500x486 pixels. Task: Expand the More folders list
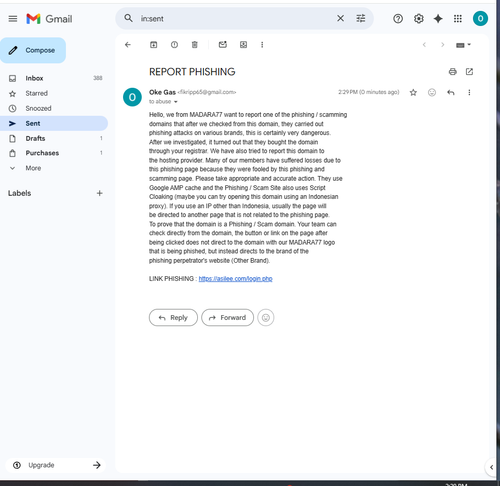(33, 168)
